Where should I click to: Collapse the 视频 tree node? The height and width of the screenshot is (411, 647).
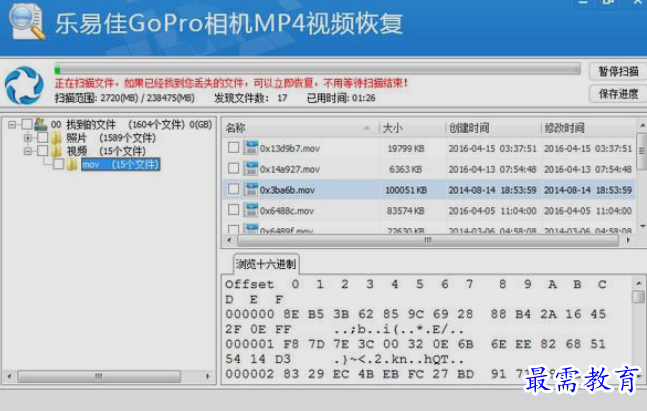click(28, 151)
